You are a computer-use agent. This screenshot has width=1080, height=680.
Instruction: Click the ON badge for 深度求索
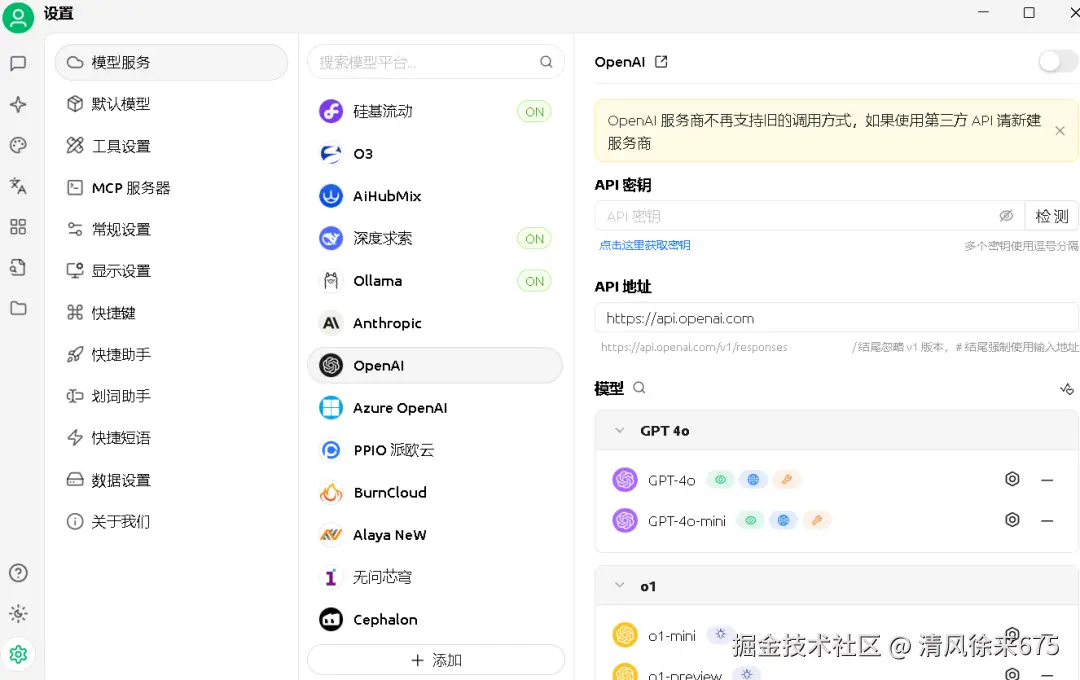[534, 239]
